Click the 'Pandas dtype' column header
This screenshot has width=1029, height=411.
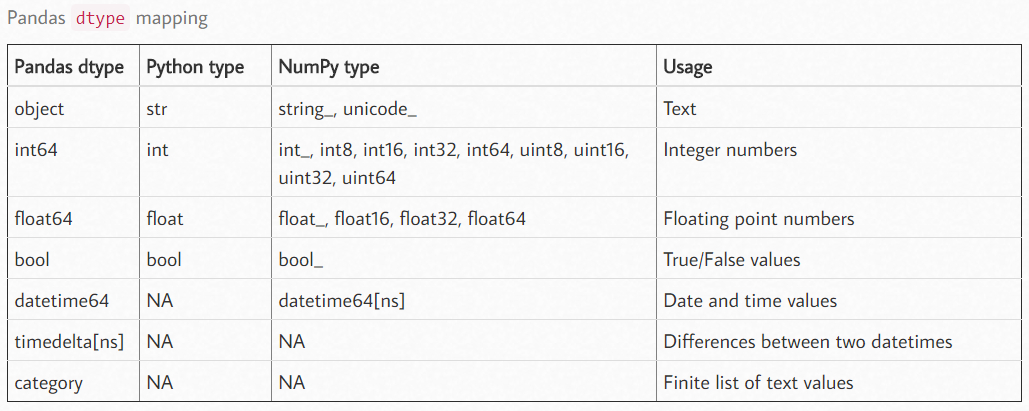pyautogui.click(x=70, y=67)
